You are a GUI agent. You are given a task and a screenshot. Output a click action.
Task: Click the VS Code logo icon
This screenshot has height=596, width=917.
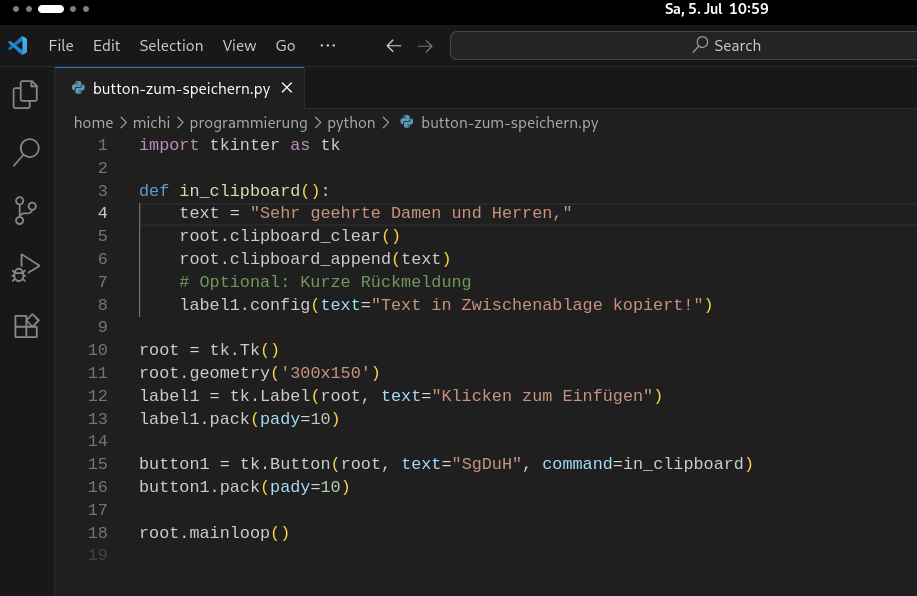pyautogui.click(x=18, y=45)
